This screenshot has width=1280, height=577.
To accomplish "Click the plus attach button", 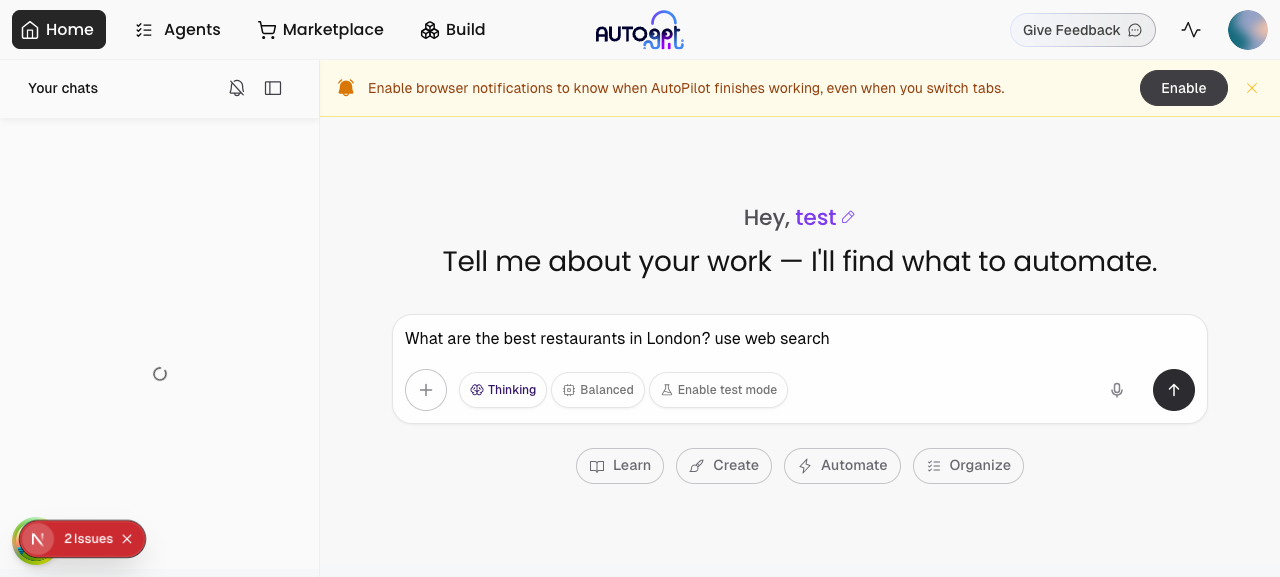I will (x=426, y=390).
